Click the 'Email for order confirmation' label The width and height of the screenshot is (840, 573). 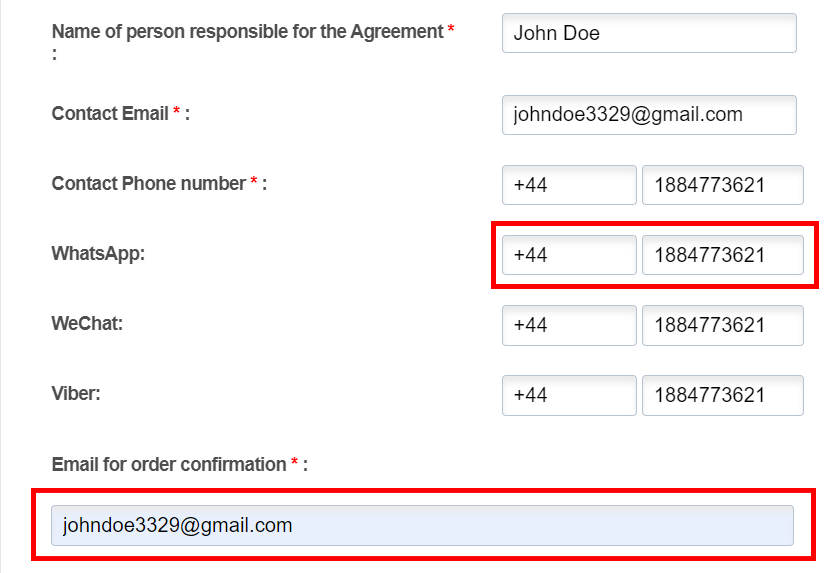coord(169,465)
